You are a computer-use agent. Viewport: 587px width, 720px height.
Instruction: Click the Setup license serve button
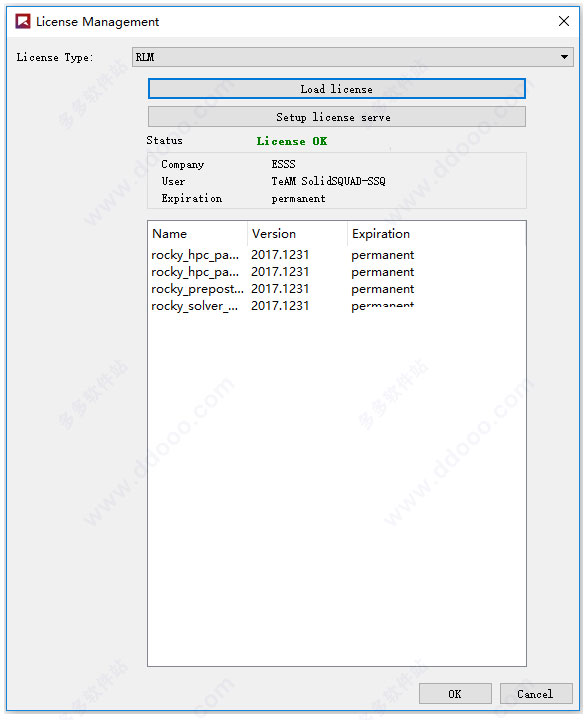[x=337, y=117]
